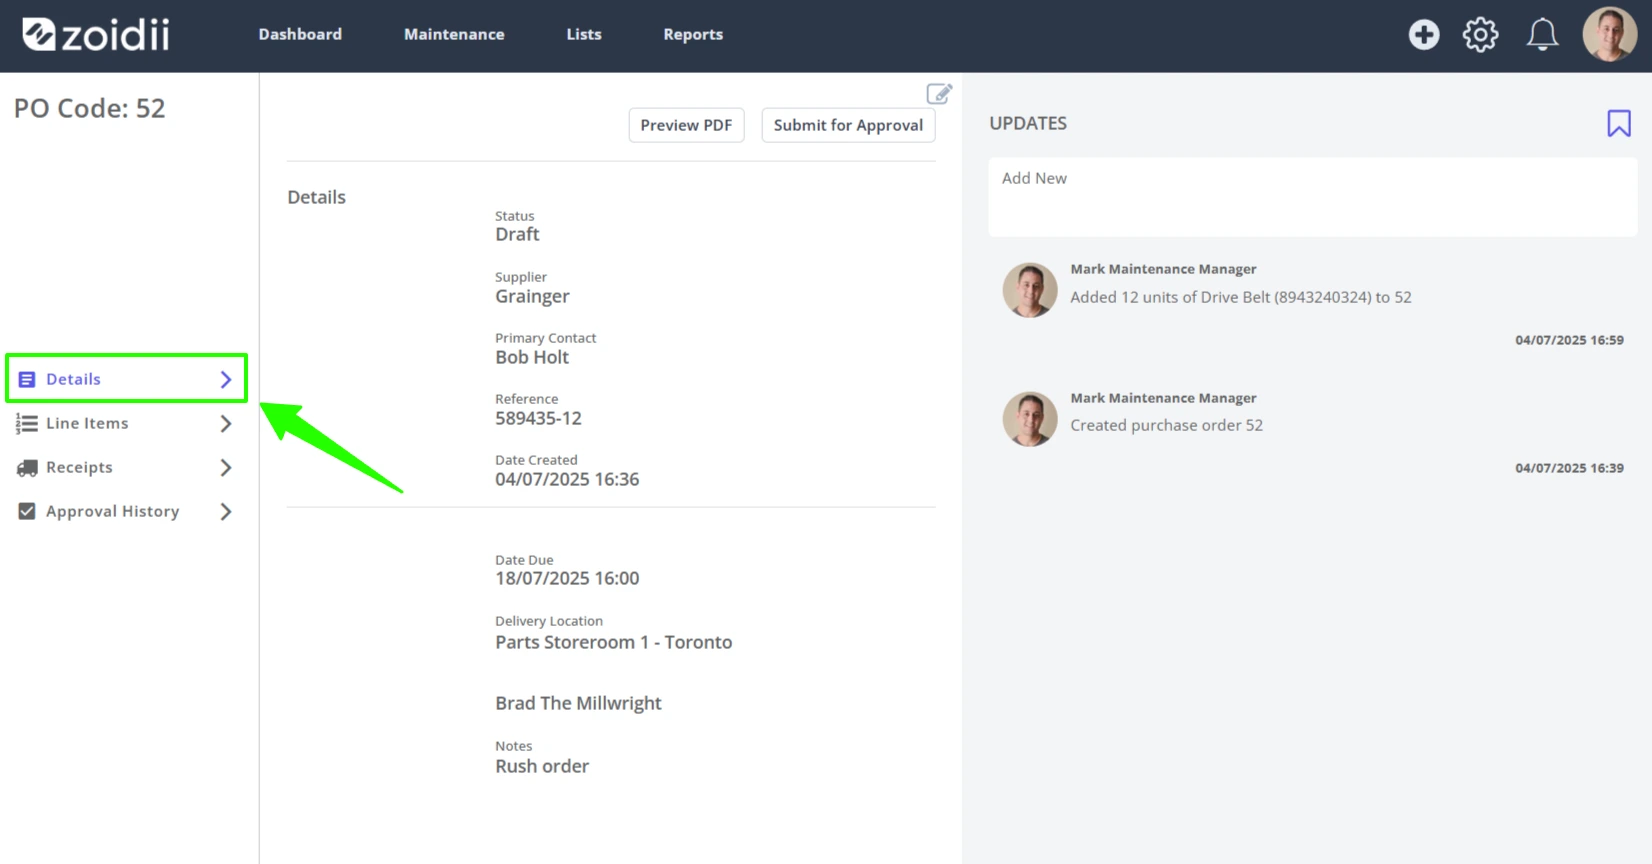
Task: Click the Details sidebar icon
Action: [x=27, y=379]
